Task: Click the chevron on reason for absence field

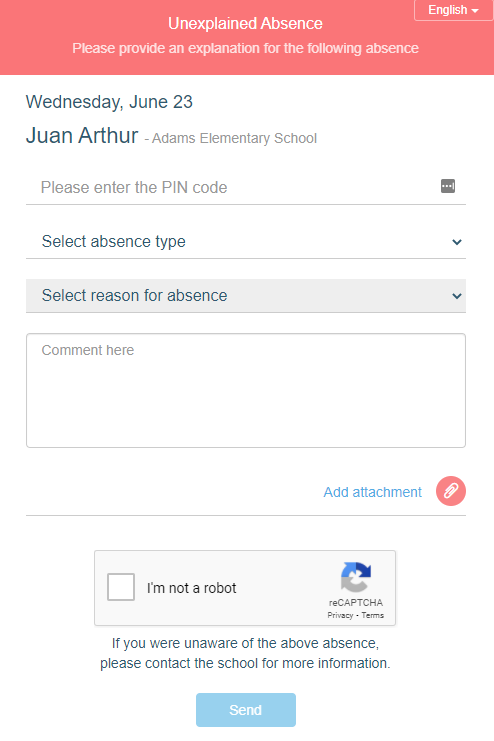Action: [x=457, y=296]
